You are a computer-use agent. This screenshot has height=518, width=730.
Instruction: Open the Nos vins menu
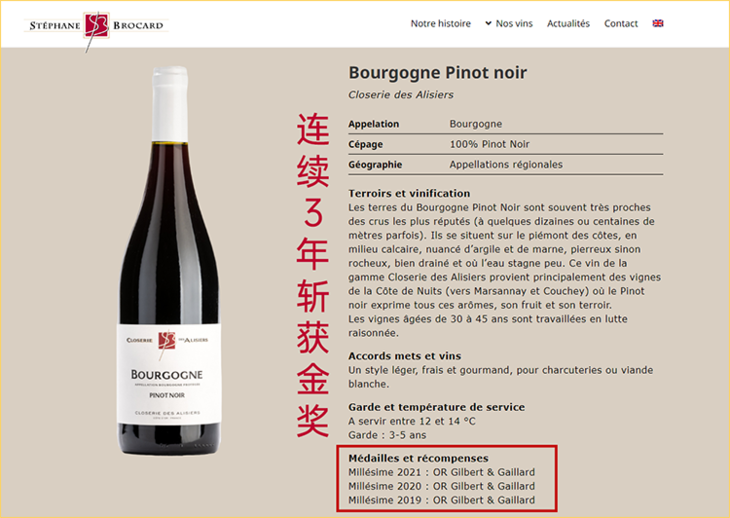(x=514, y=23)
